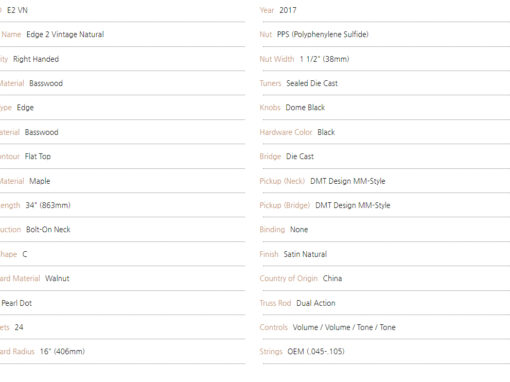Click the Satin Natural finish value
The height and width of the screenshot is (382, 510).
point(305,254)
